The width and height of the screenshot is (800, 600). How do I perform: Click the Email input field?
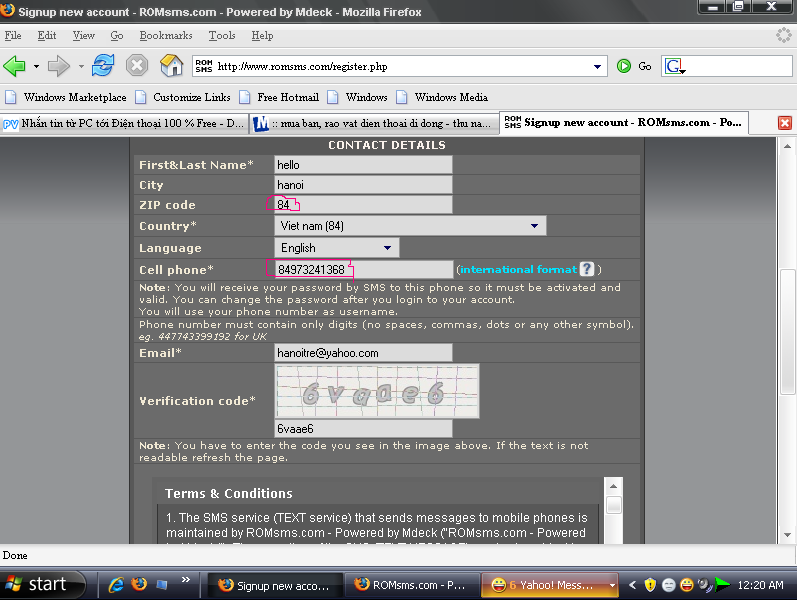click(x=363, y=353)
